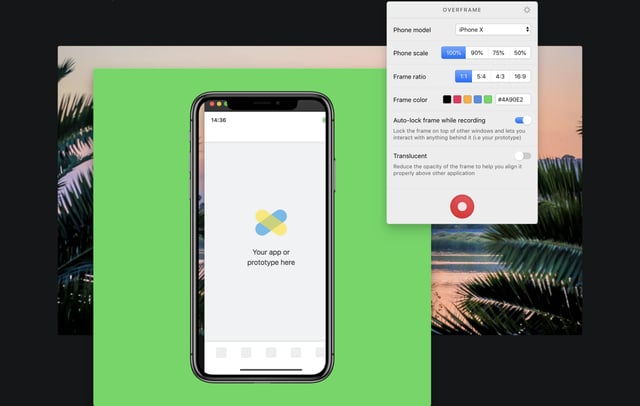Click the 'Frame color' label
The width and height of the screenshot is (640, 406).
coord(410,100)
